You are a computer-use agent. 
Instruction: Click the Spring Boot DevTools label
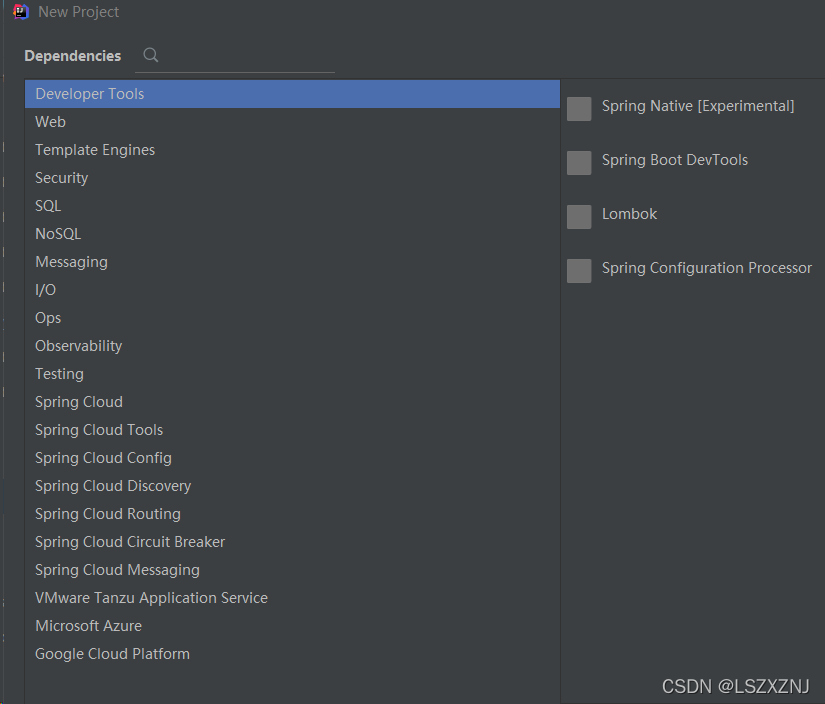point(675,160)
